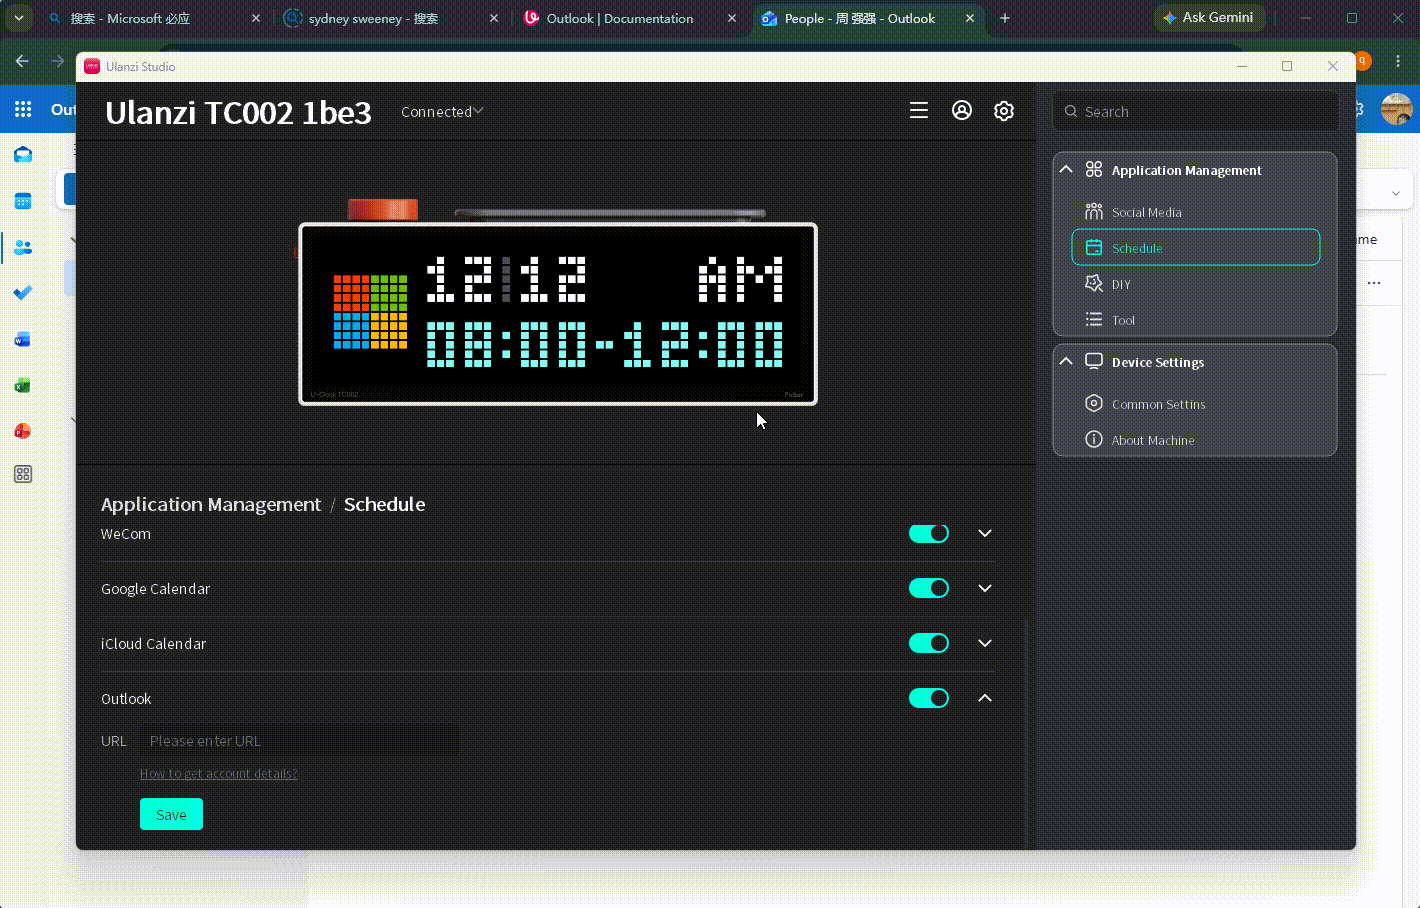
Task: Open Word app in Outlook left rail
Action: 23,339
